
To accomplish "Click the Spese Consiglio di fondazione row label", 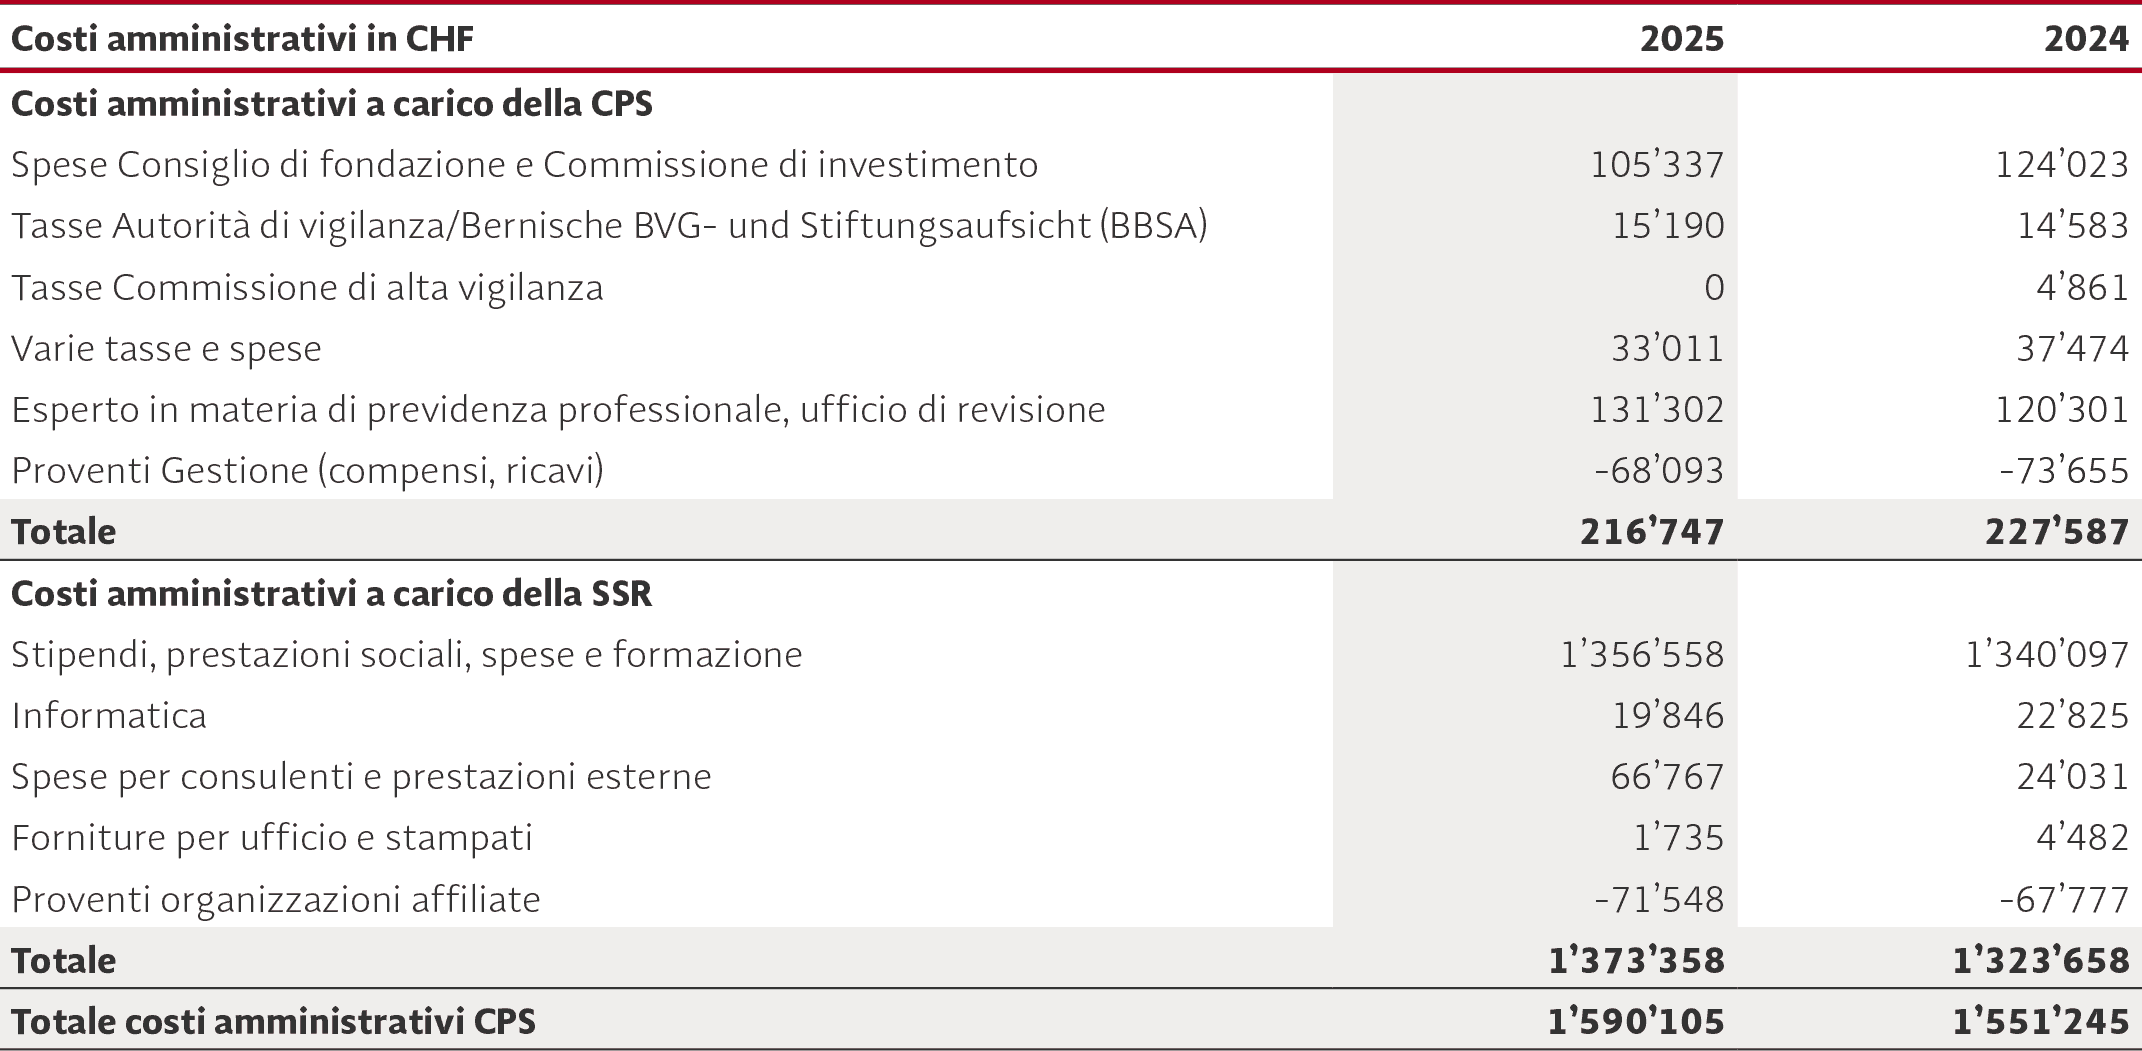I will (x=524, y=165).
